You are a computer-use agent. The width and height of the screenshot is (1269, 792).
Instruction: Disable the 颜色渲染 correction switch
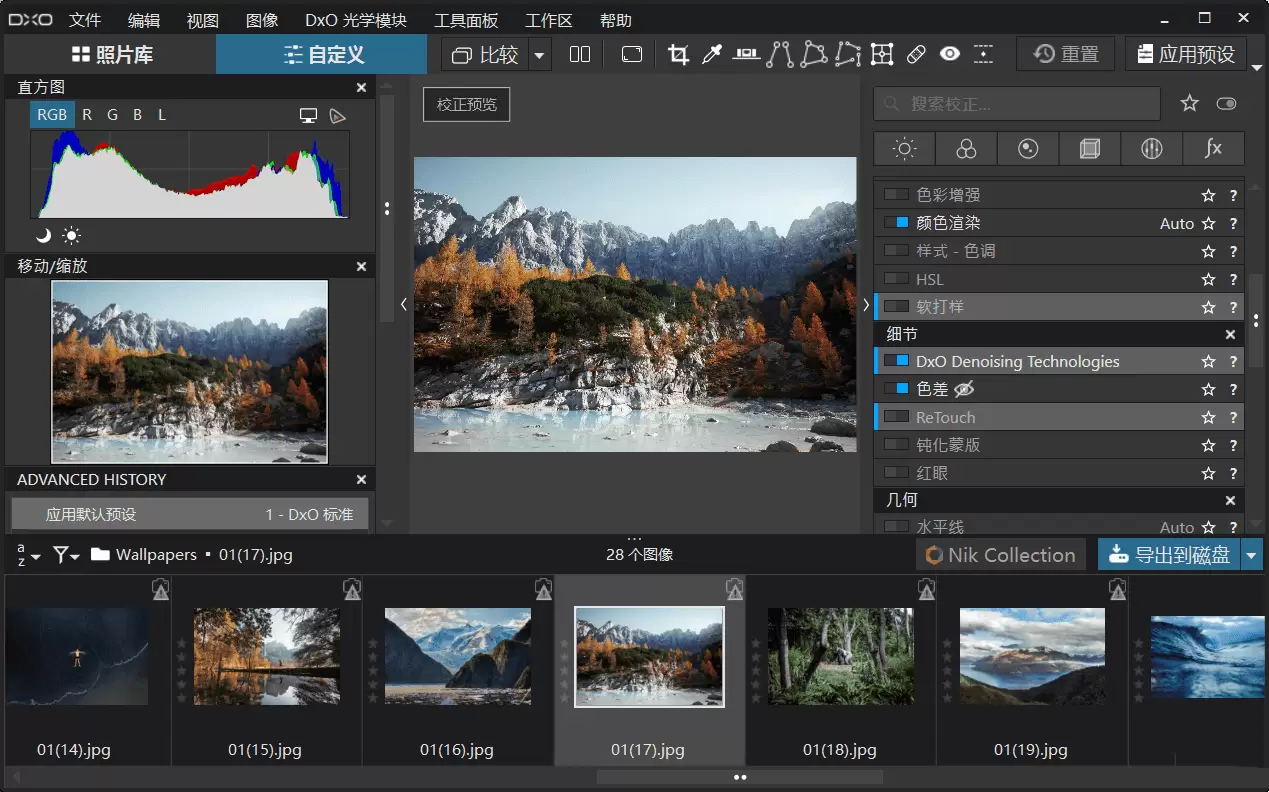(897, 223)
